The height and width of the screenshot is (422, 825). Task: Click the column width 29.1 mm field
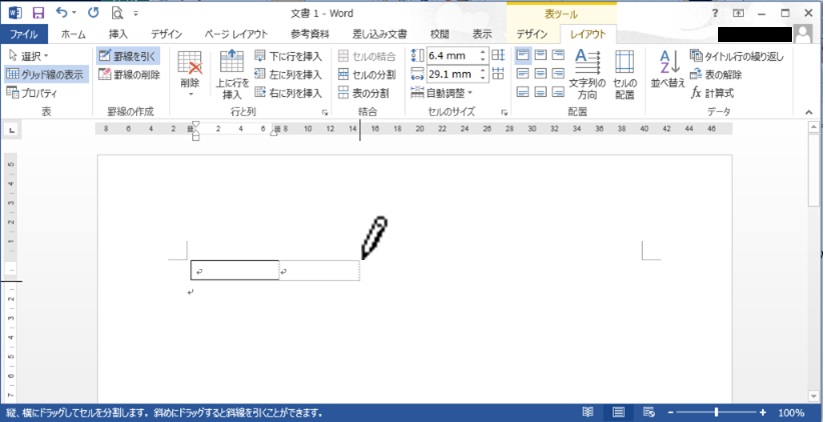pyautogui.click(x=452, y=74)
